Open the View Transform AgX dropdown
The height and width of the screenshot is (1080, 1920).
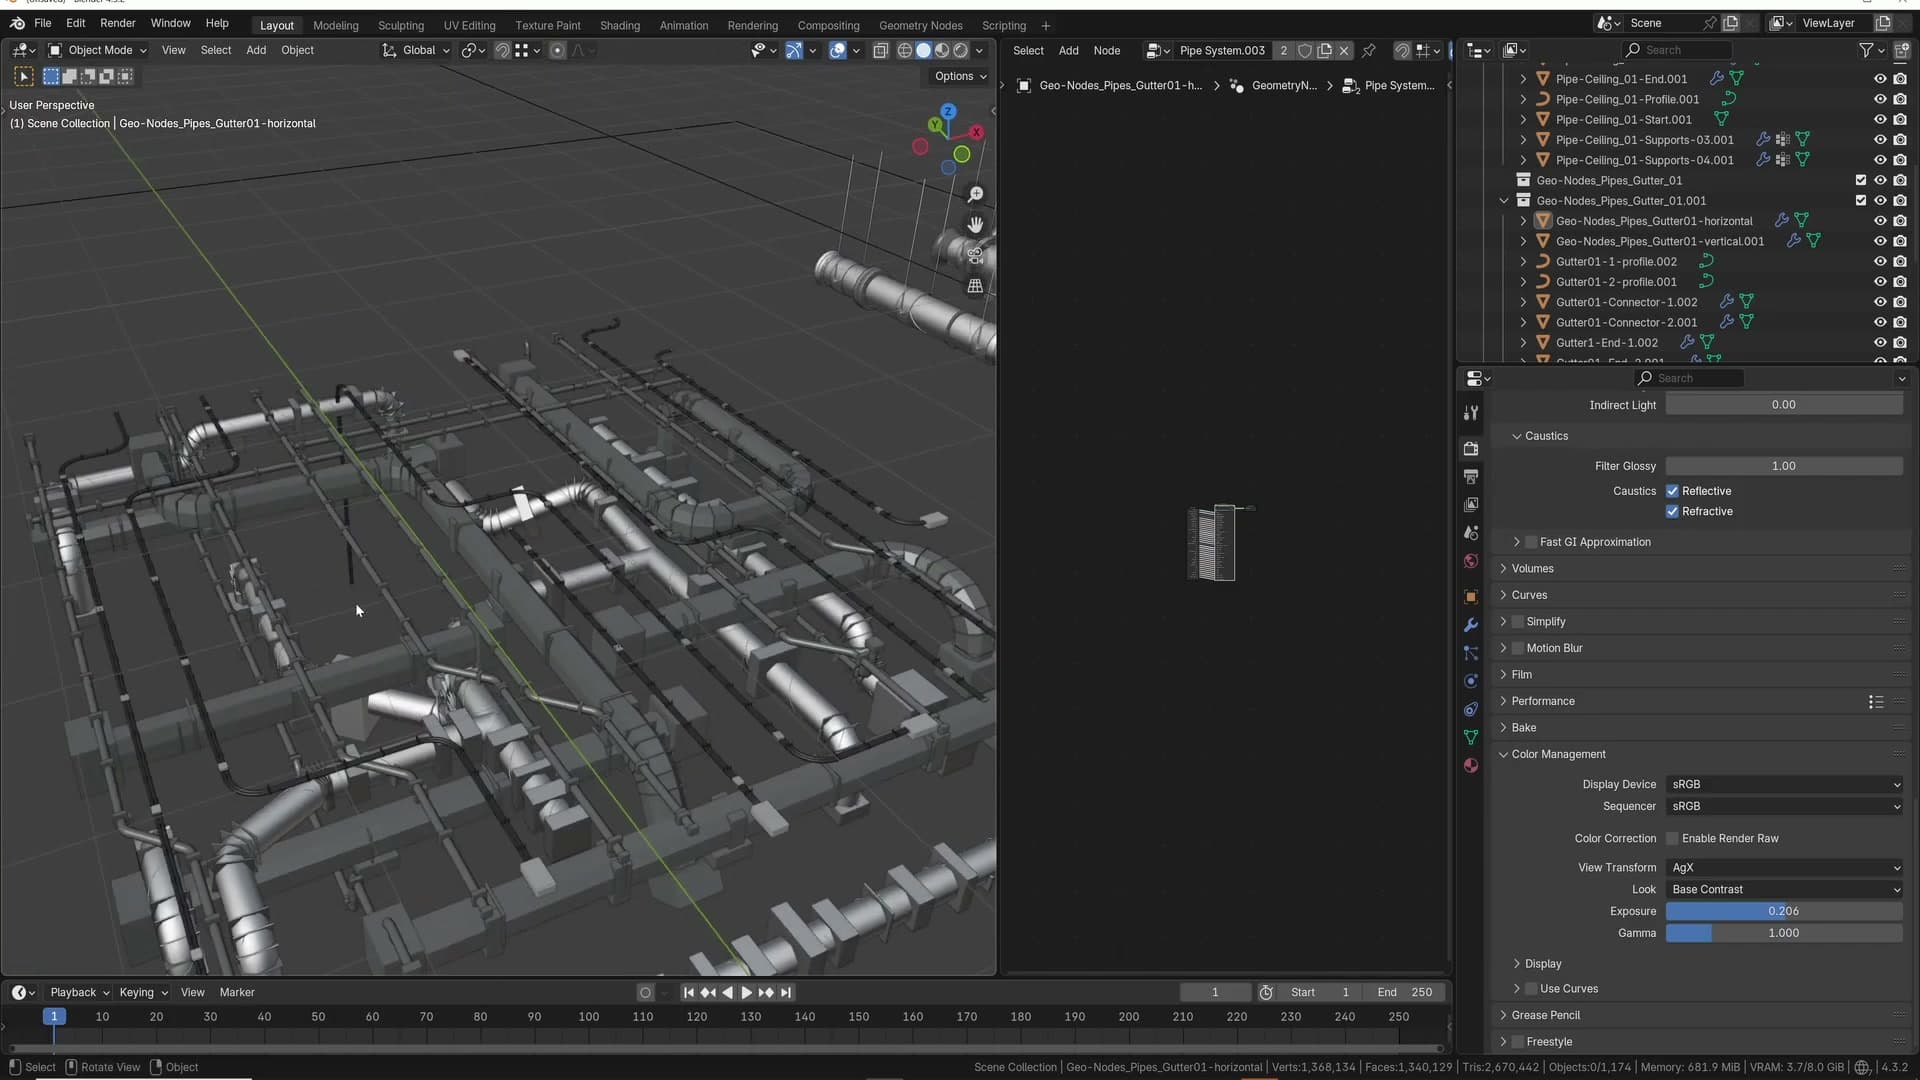[x=1784, y=868]
